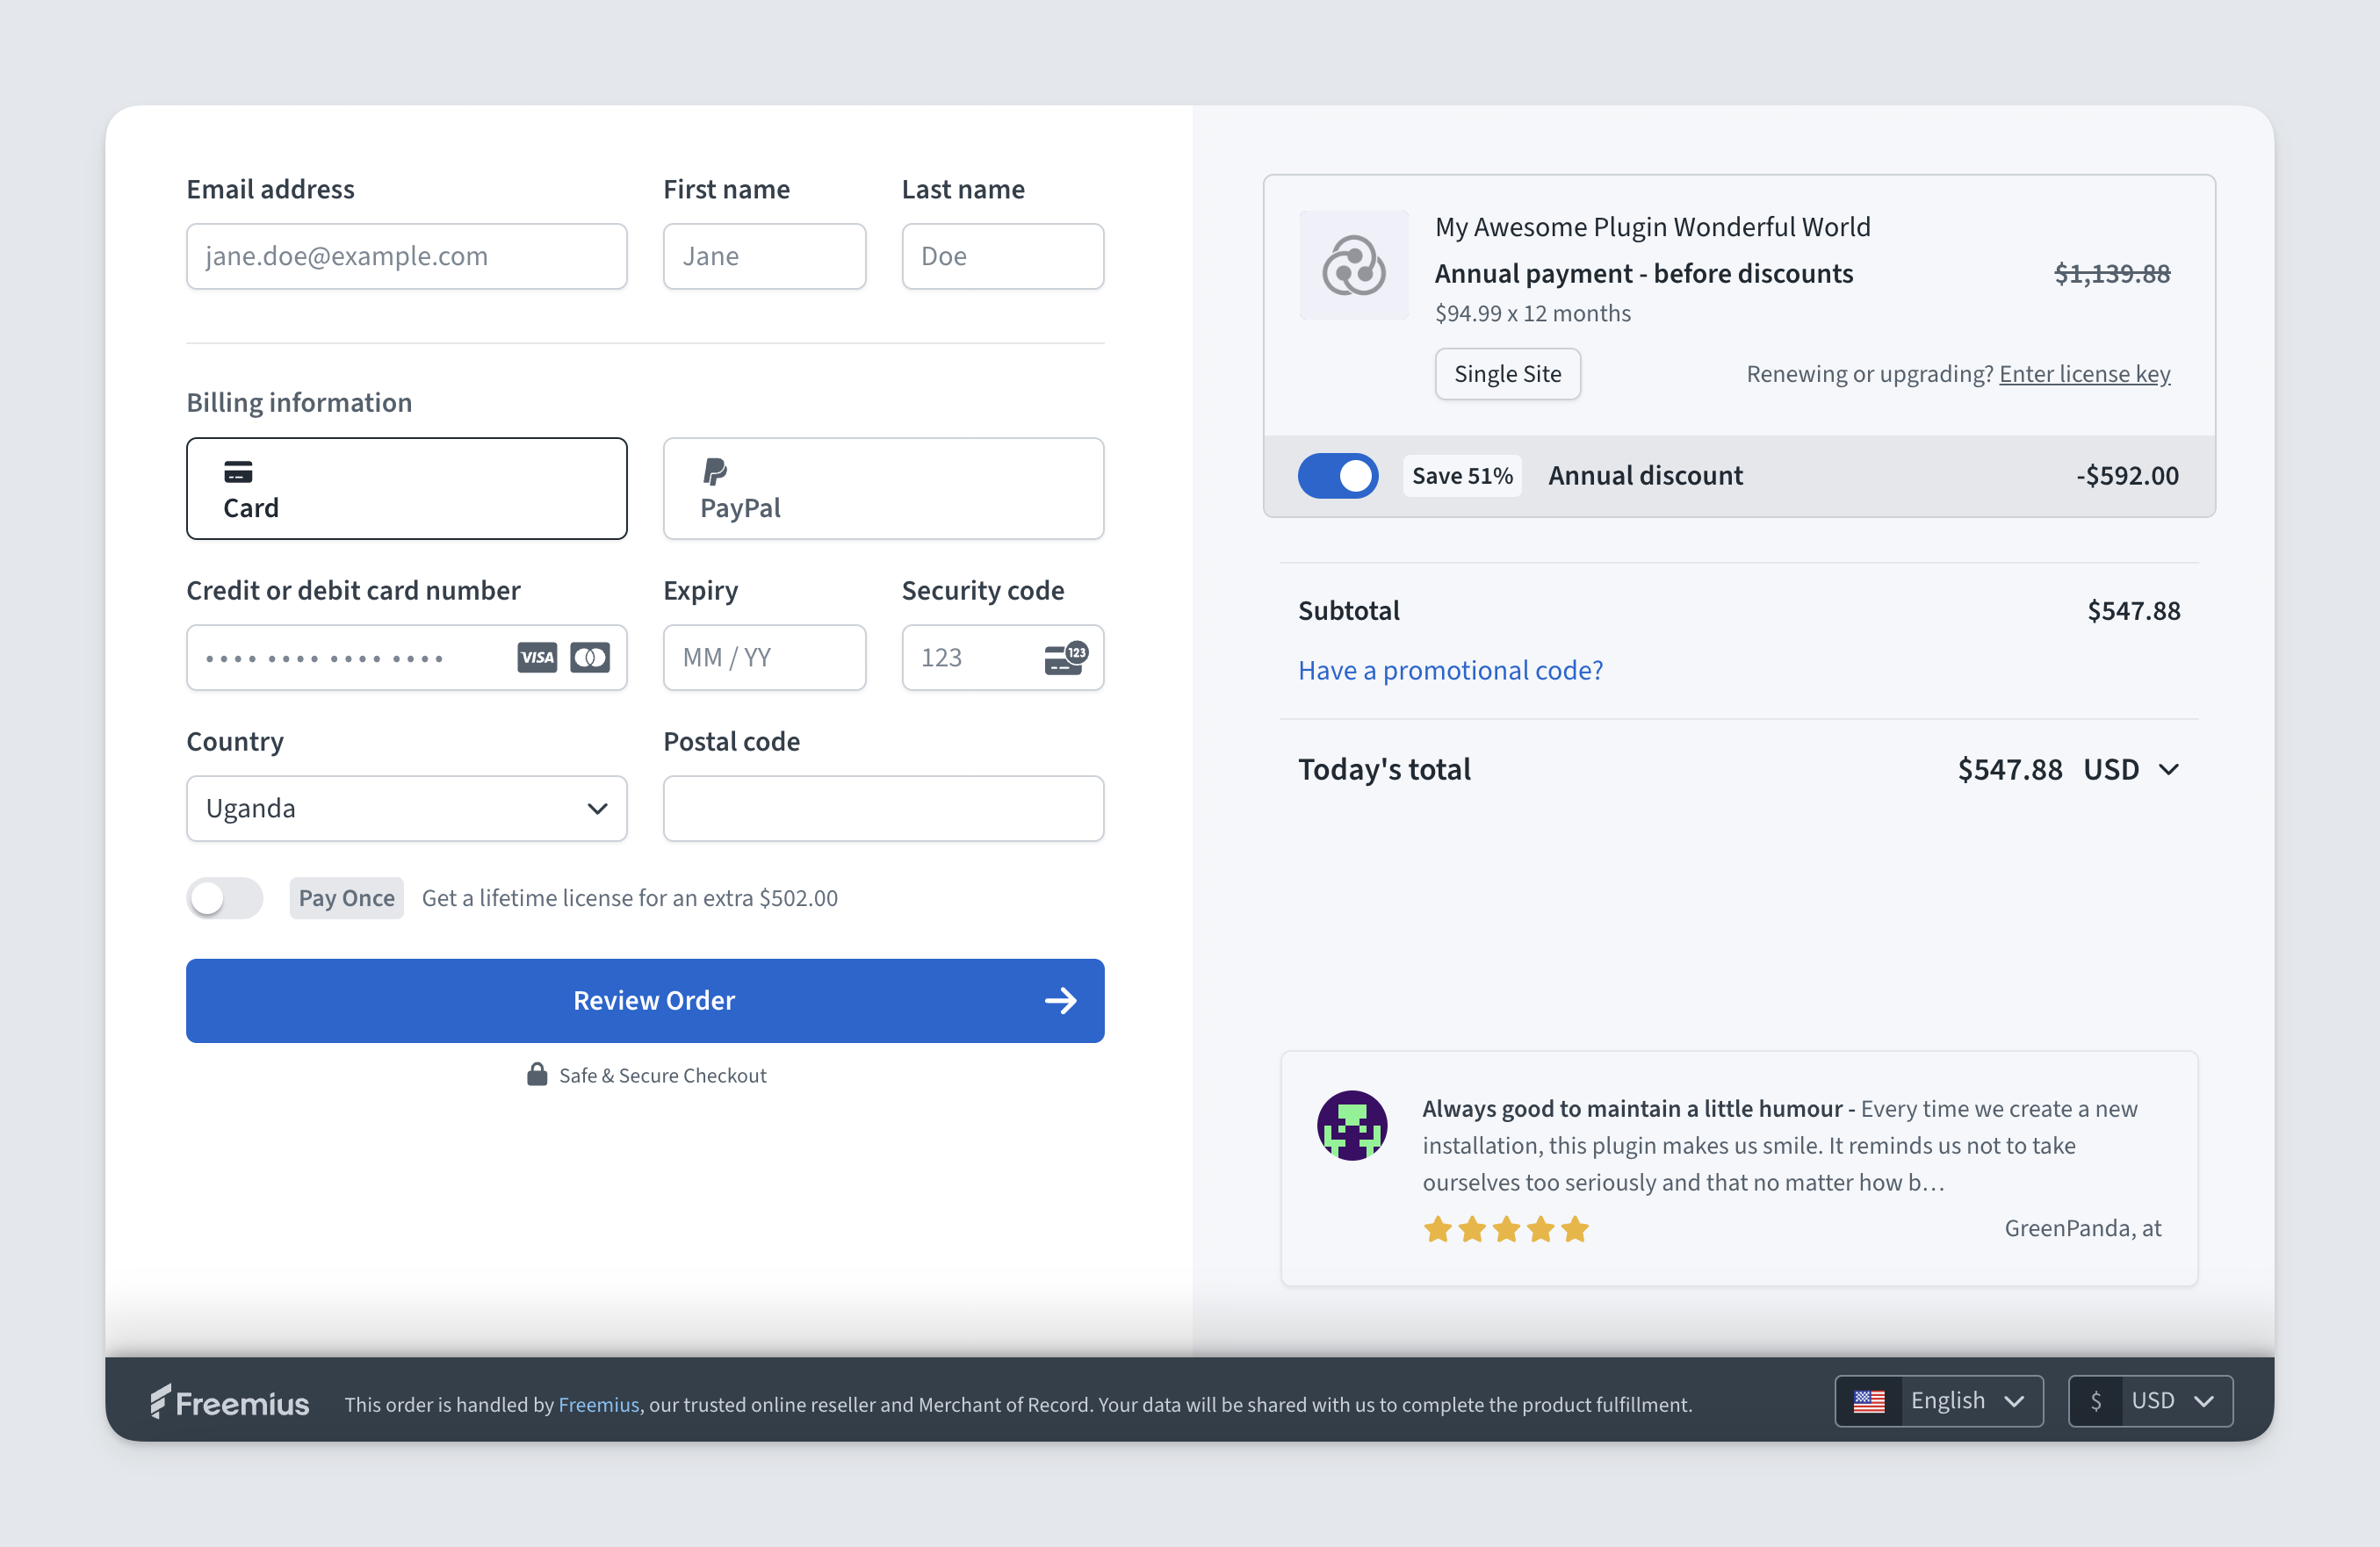Focus the Postal code field

tap(884, 808)
